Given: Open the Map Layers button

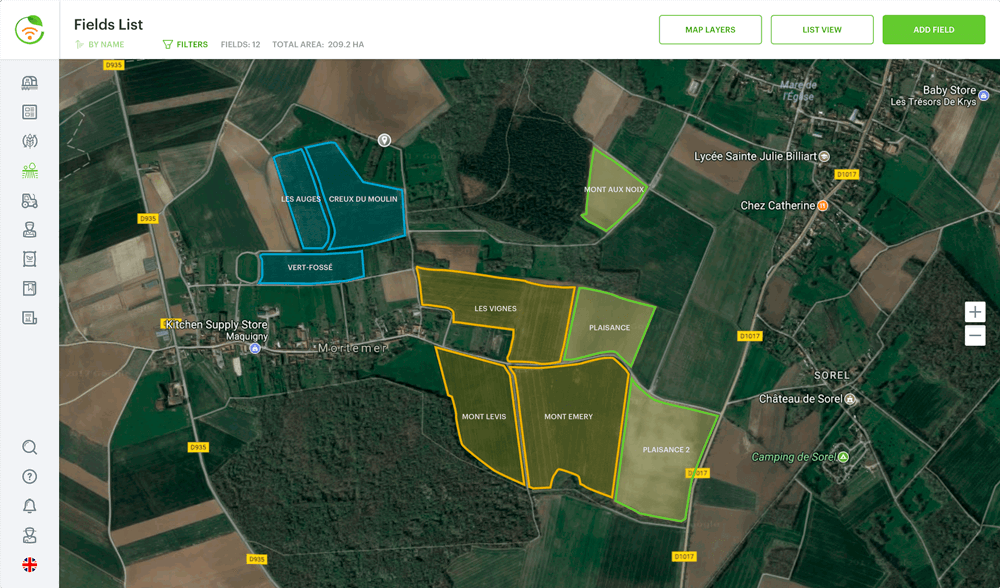Looking at the screenshot, I should [x=710, y=30].
